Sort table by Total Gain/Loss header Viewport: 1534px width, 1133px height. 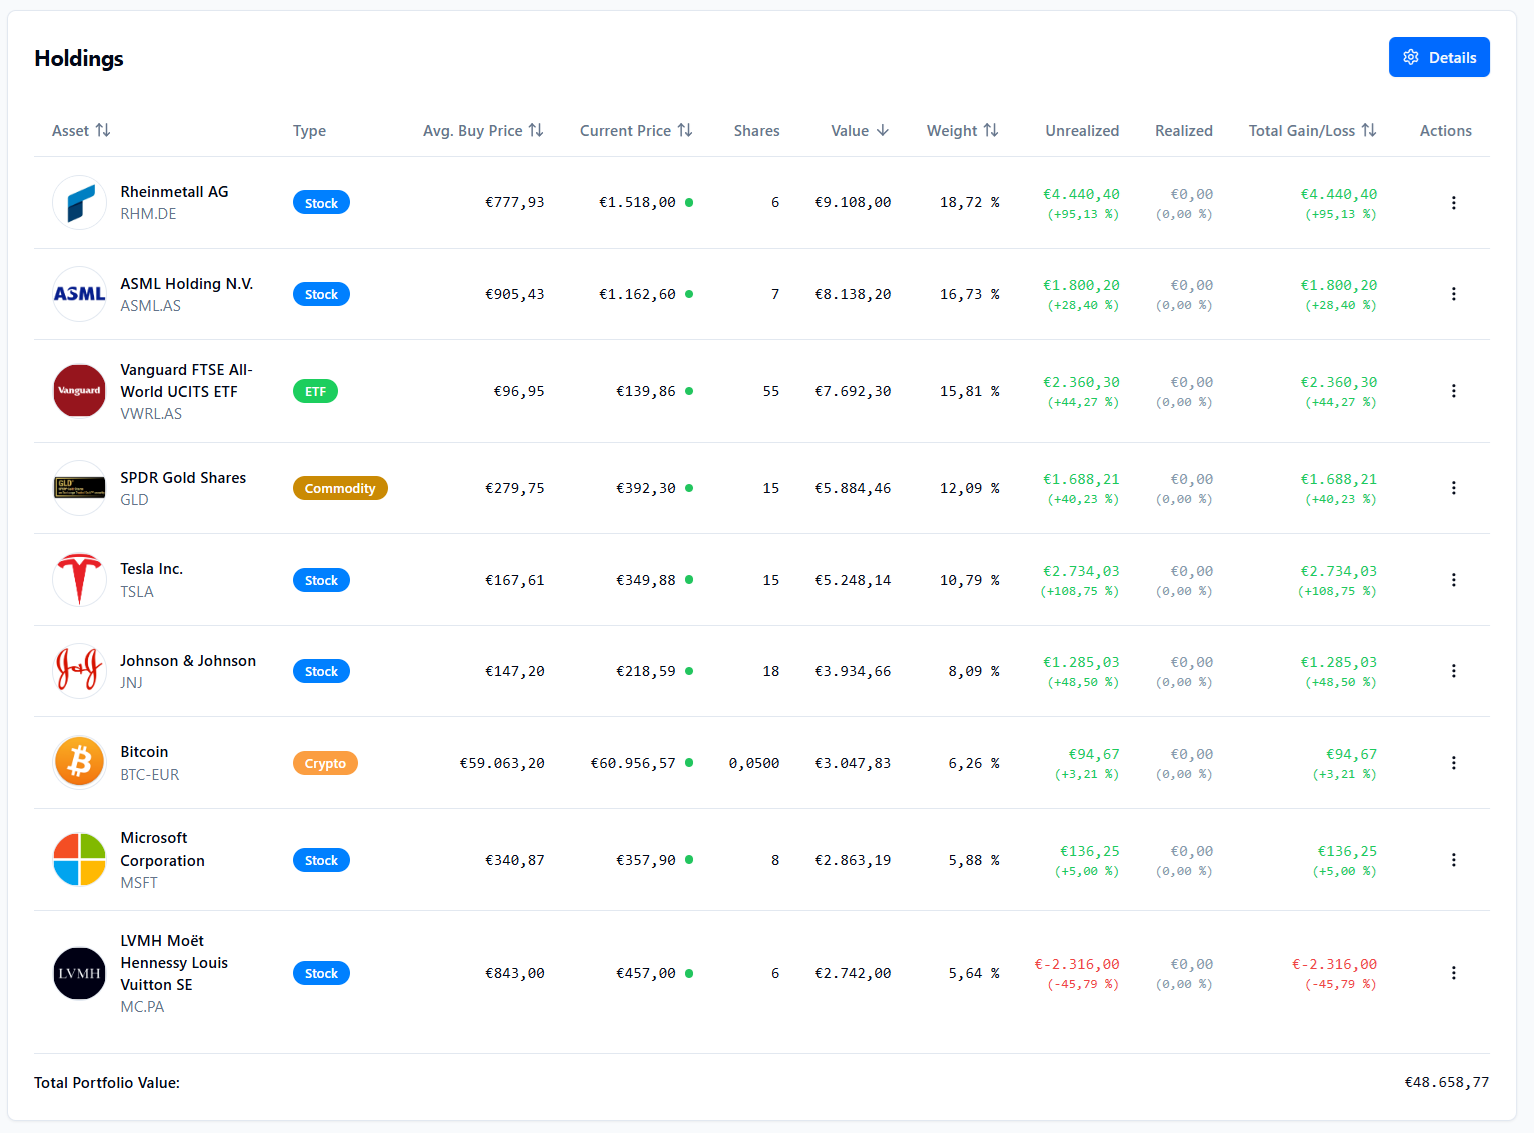coord(1312,131)
